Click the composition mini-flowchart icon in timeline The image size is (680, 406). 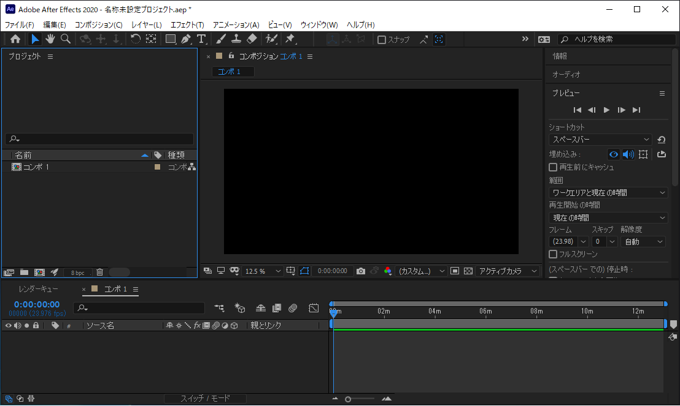tap(219, 308)
